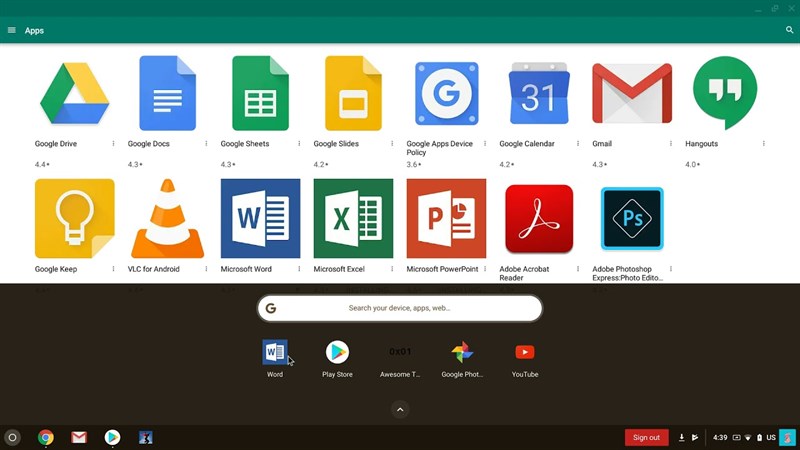This screenshot has height=450, width=800.
Task: Open options menu for Hangouts
Action: coord(763,143)
